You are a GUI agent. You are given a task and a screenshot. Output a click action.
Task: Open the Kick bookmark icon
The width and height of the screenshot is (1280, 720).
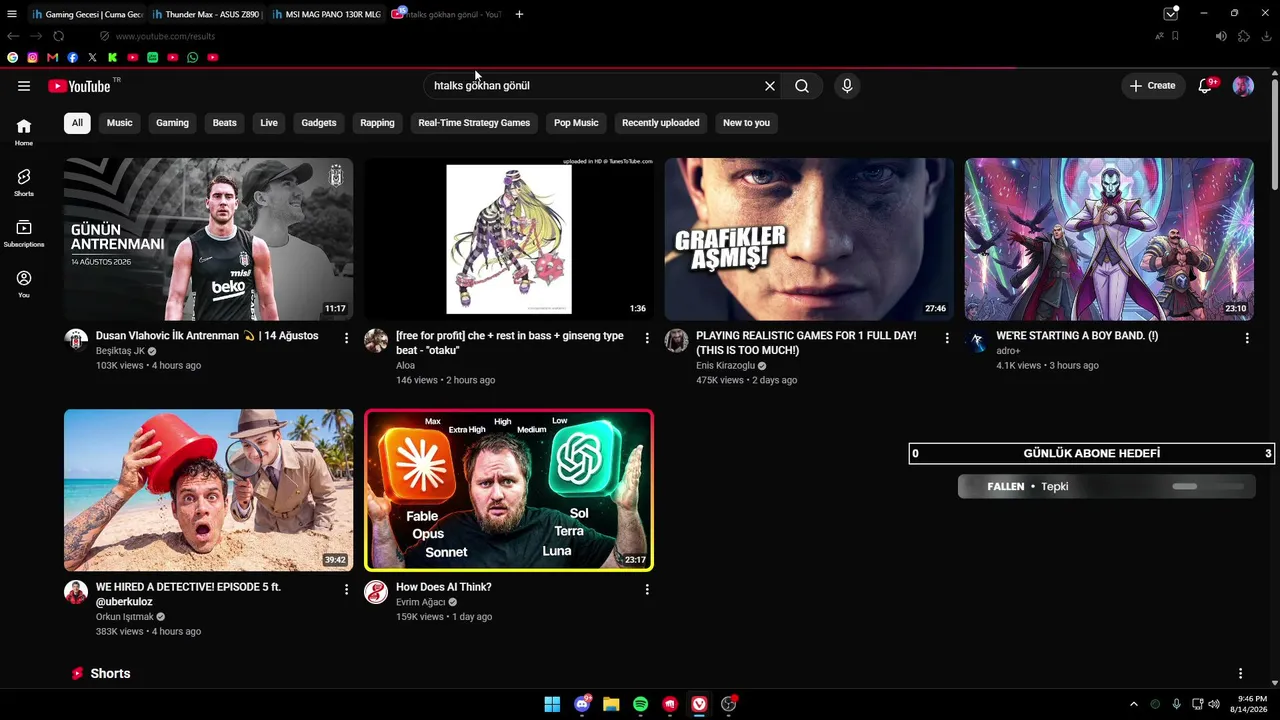click(x=112, y=58)
